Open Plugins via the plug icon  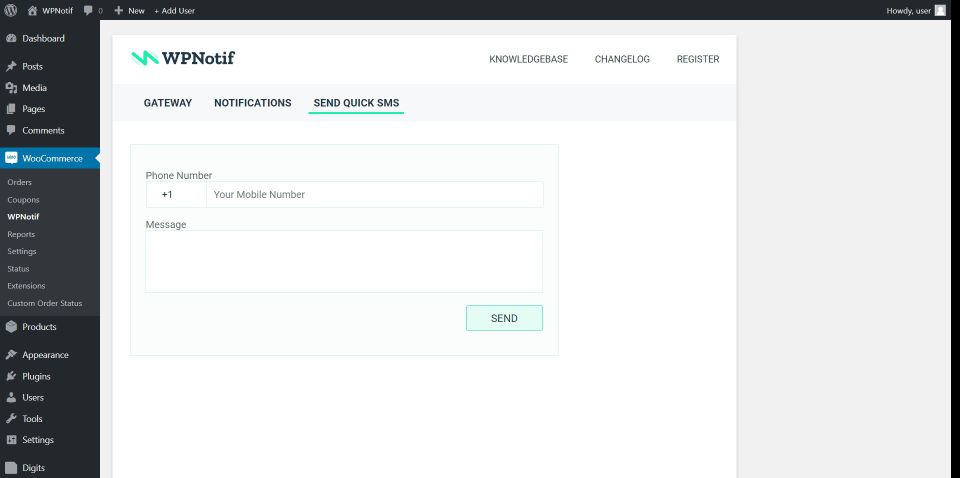coord(11,377)
